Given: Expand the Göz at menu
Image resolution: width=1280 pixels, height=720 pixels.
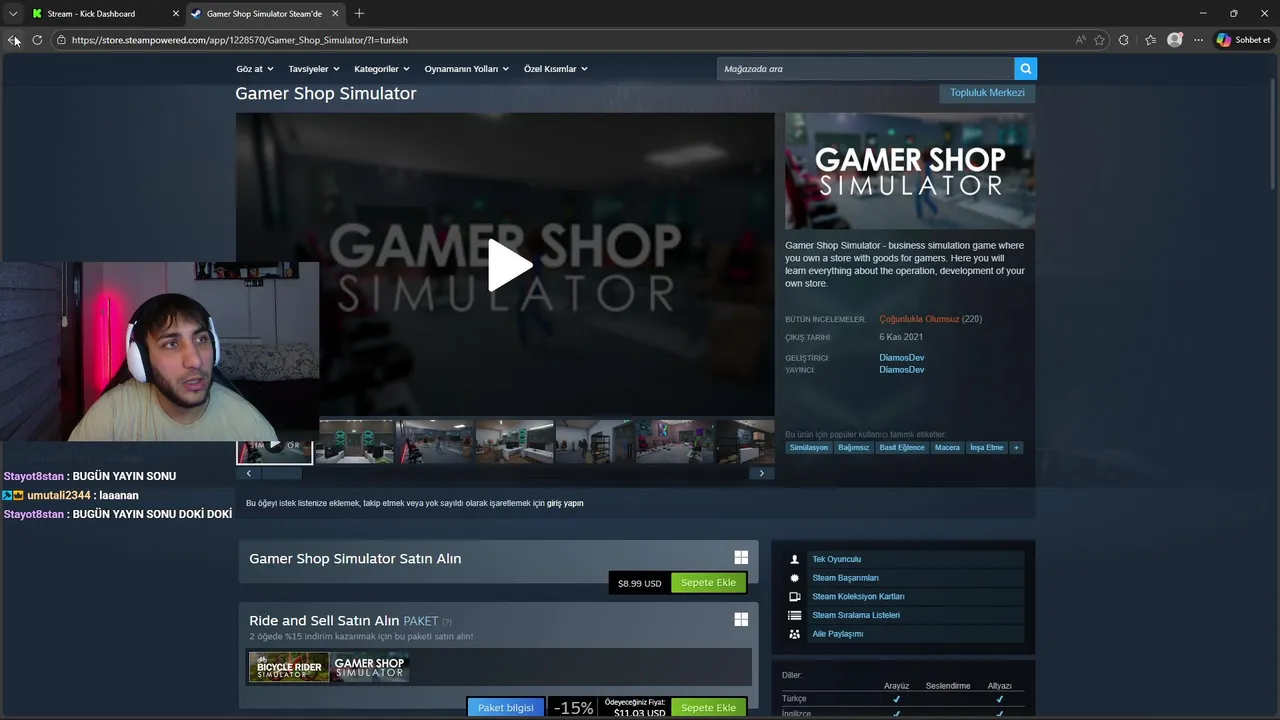Looking at the screenshot, I should pos(254,69).
